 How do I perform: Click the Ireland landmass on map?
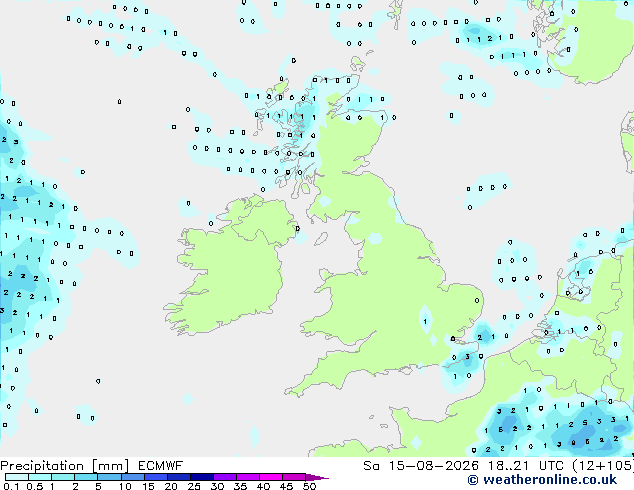230,267
